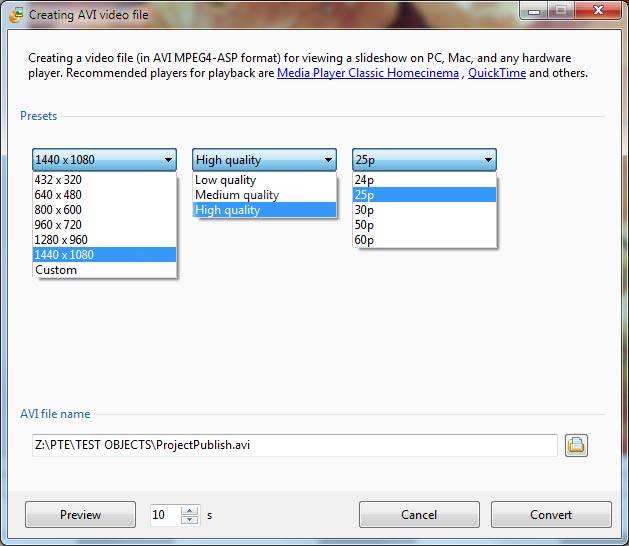Select 30p frame rate option
The image size is (629, 546).
tap(365, 210)
